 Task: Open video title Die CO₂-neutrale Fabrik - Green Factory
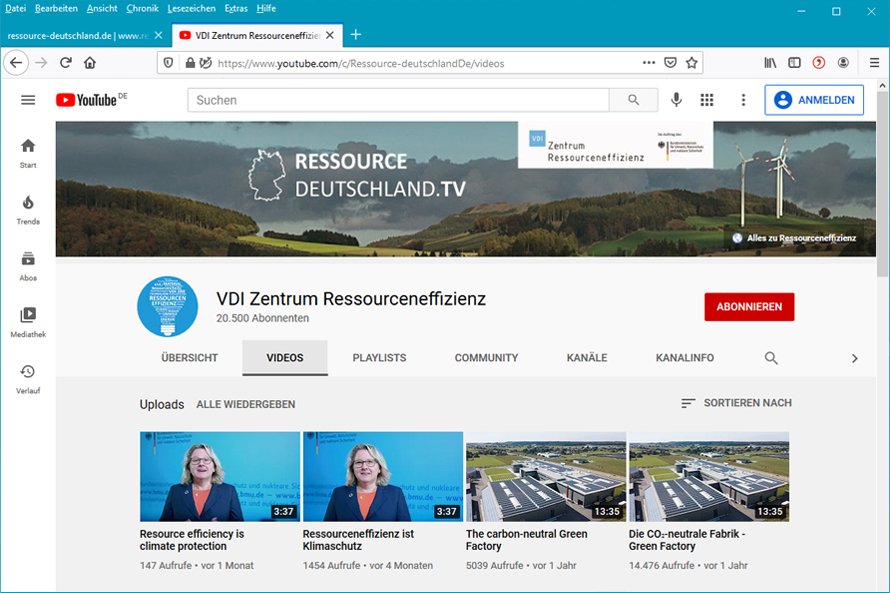(687, 540)
